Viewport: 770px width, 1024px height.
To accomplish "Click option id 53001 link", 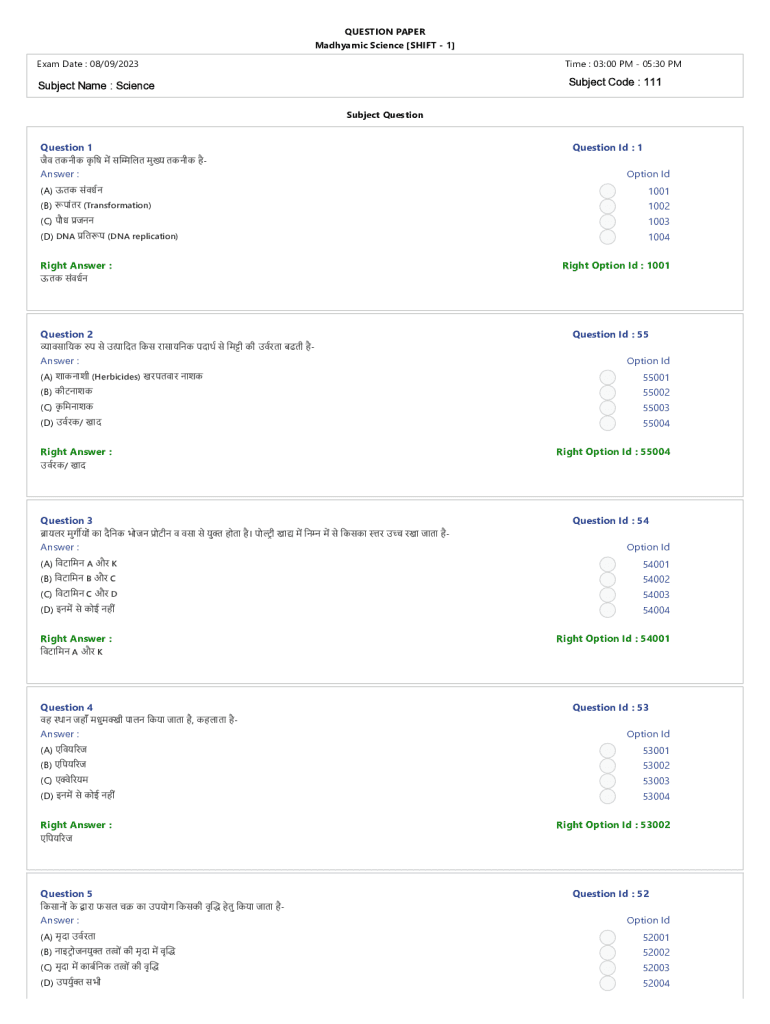I will (656, 750).
